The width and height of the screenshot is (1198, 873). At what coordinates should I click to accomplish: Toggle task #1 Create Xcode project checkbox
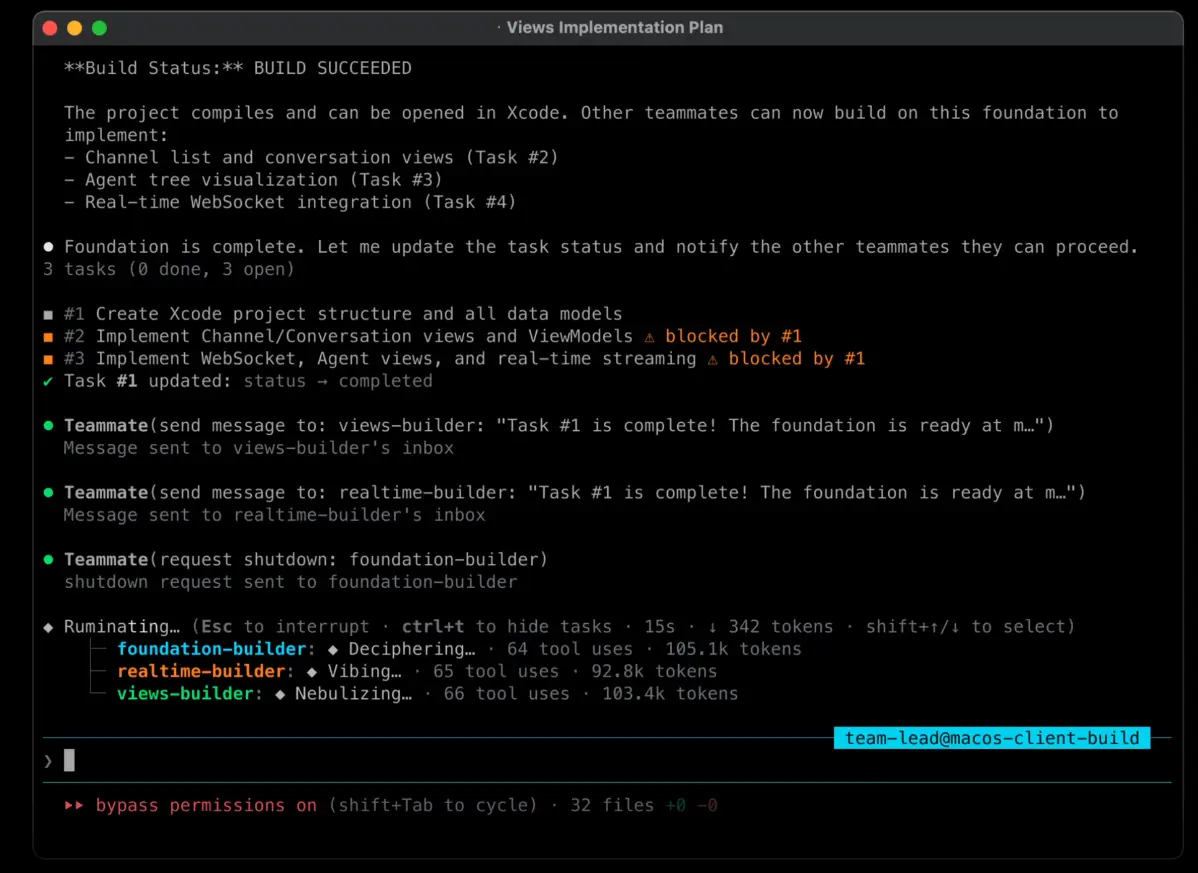point(48,314)
